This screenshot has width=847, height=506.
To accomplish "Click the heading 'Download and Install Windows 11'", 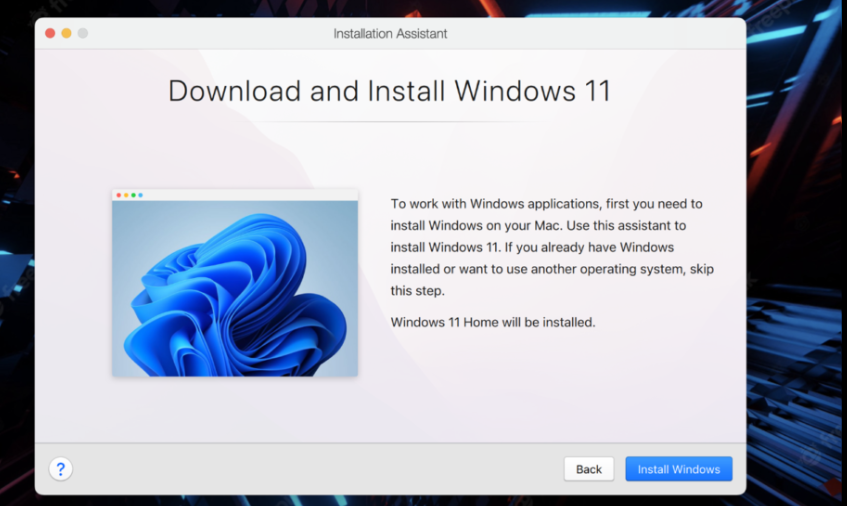I will point(389,91).
